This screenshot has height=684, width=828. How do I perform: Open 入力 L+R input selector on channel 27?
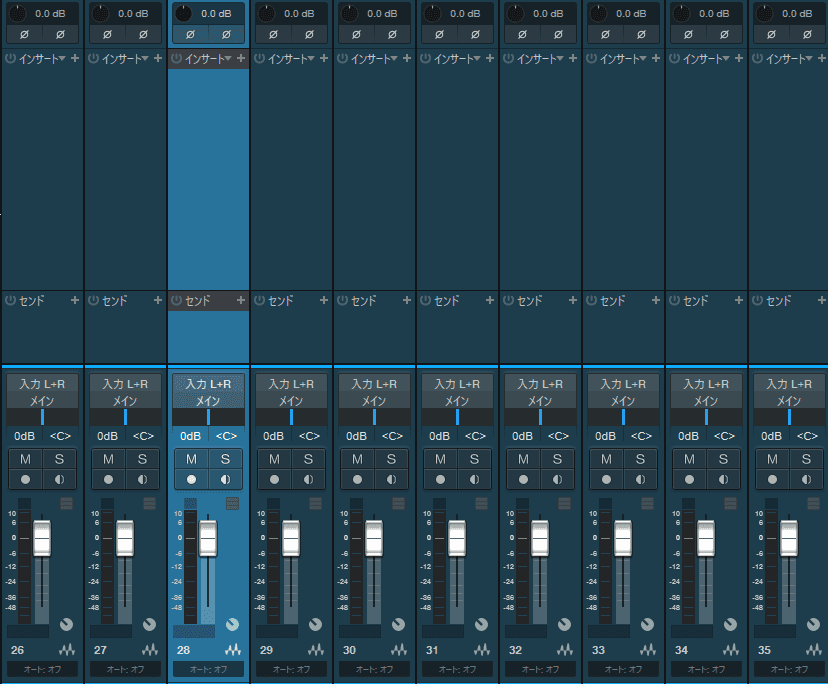pos(125,384)
